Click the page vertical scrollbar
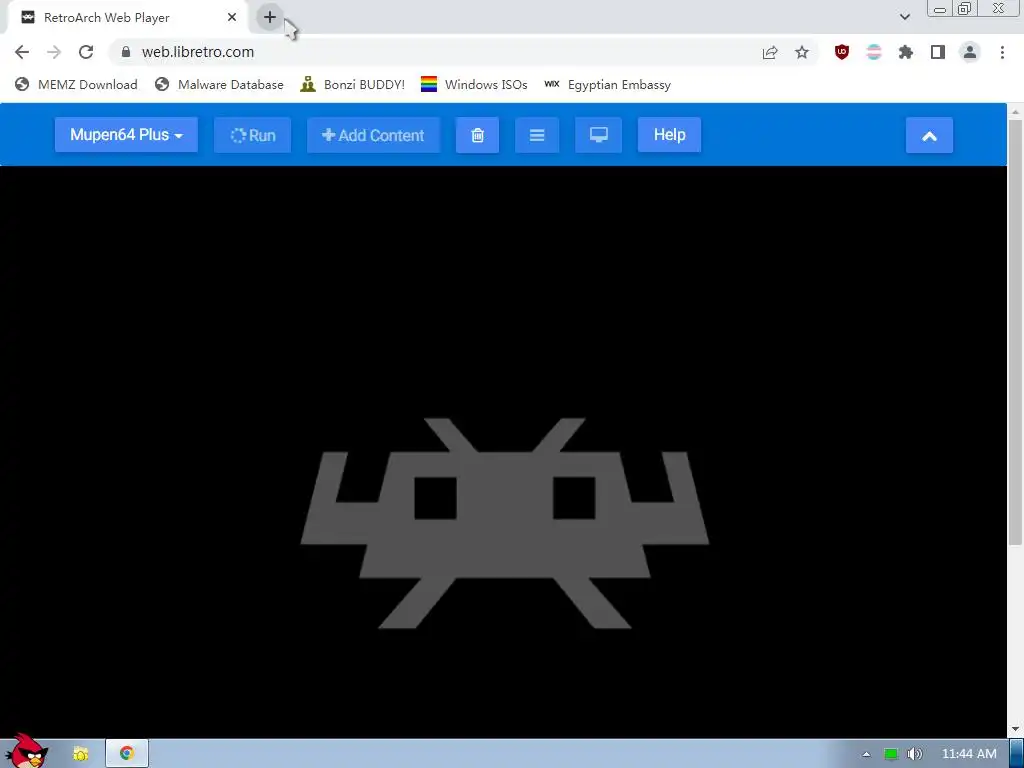The height and width of the screenshot is (768, 1024). tap(1015, 331)
